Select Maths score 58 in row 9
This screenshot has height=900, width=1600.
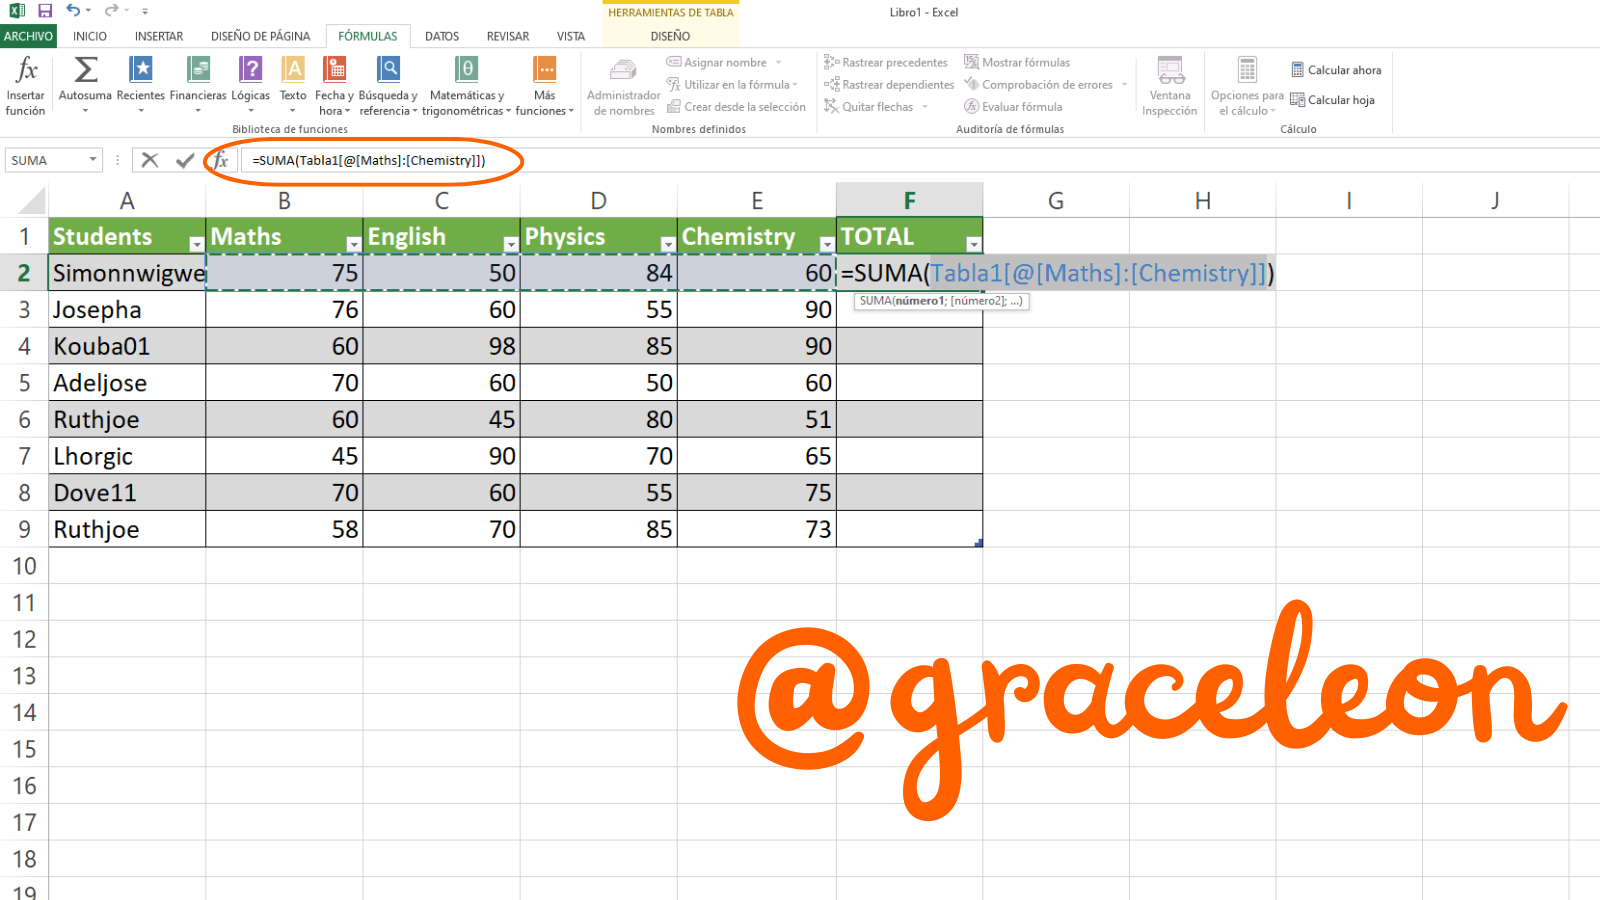coord(284,530)
